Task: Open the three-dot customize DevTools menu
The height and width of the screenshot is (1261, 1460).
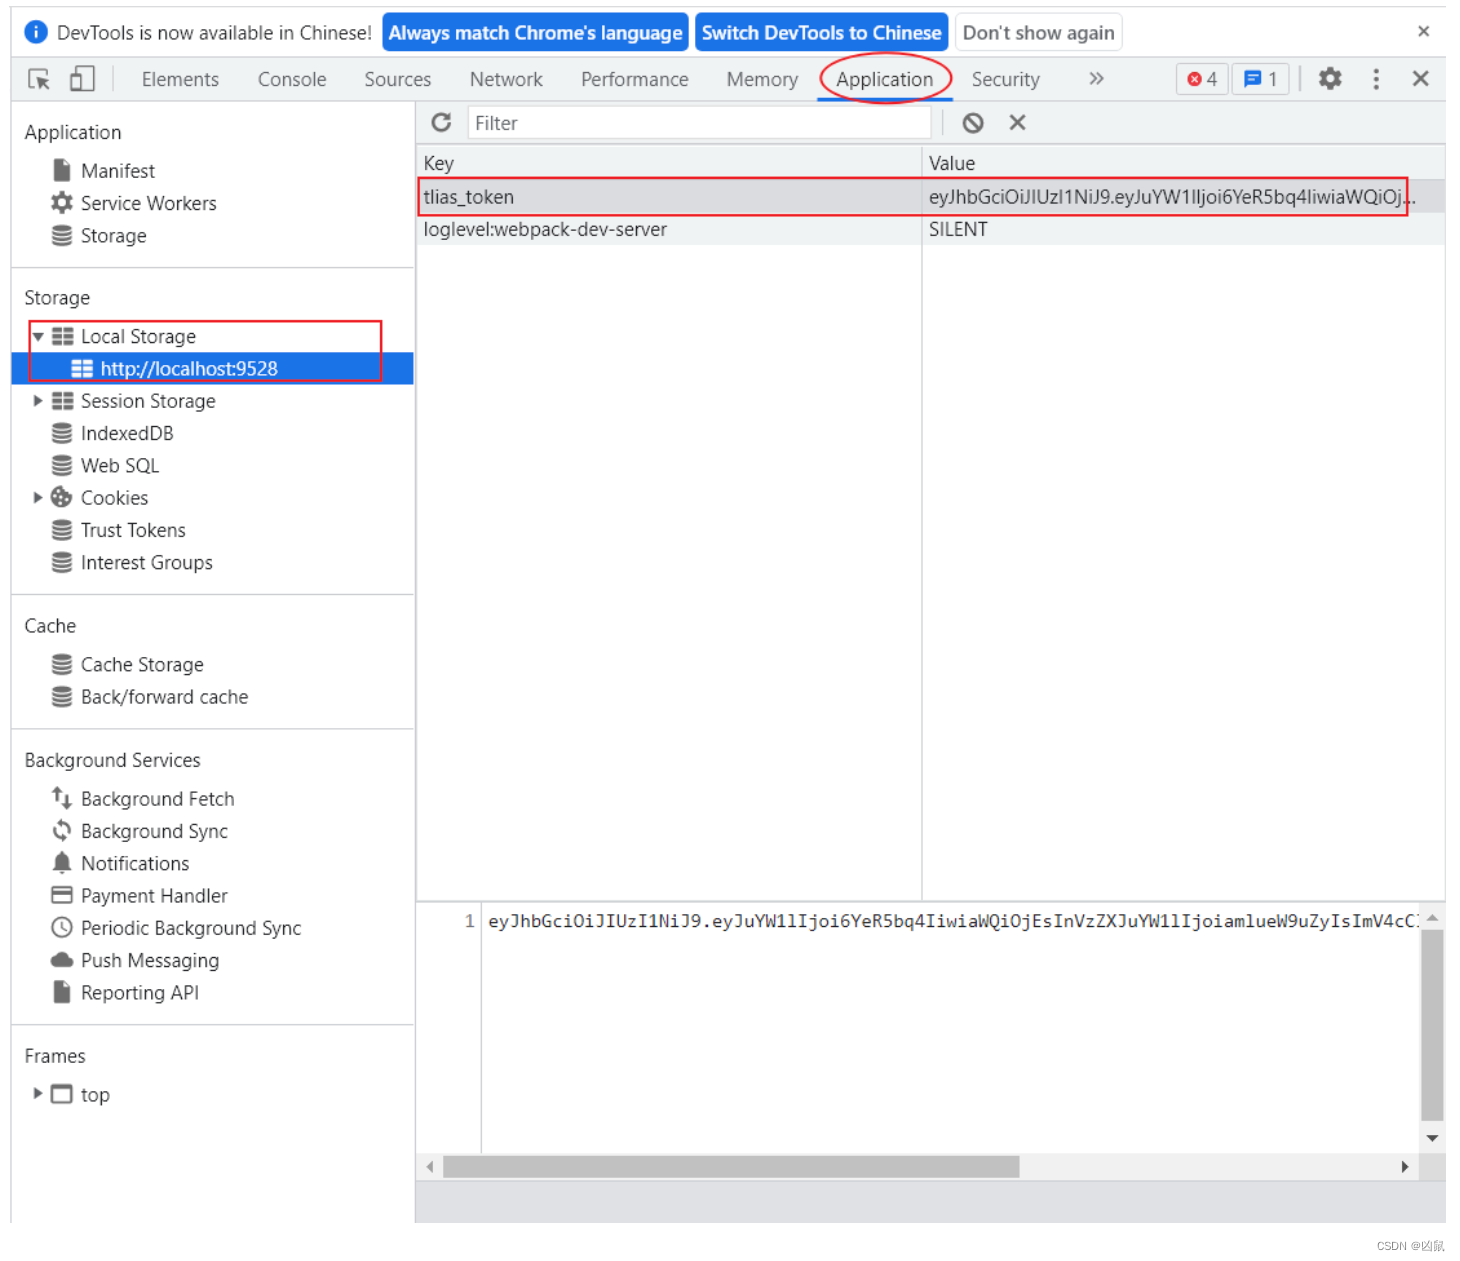Action: [1376, 79]
